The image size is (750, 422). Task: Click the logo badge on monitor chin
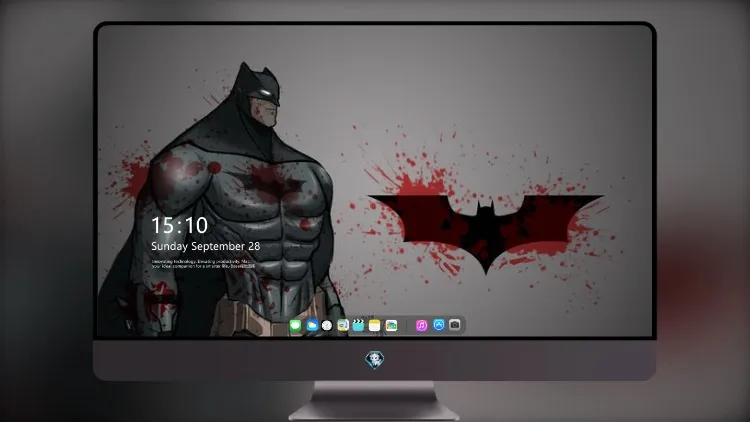pos(375,360)
